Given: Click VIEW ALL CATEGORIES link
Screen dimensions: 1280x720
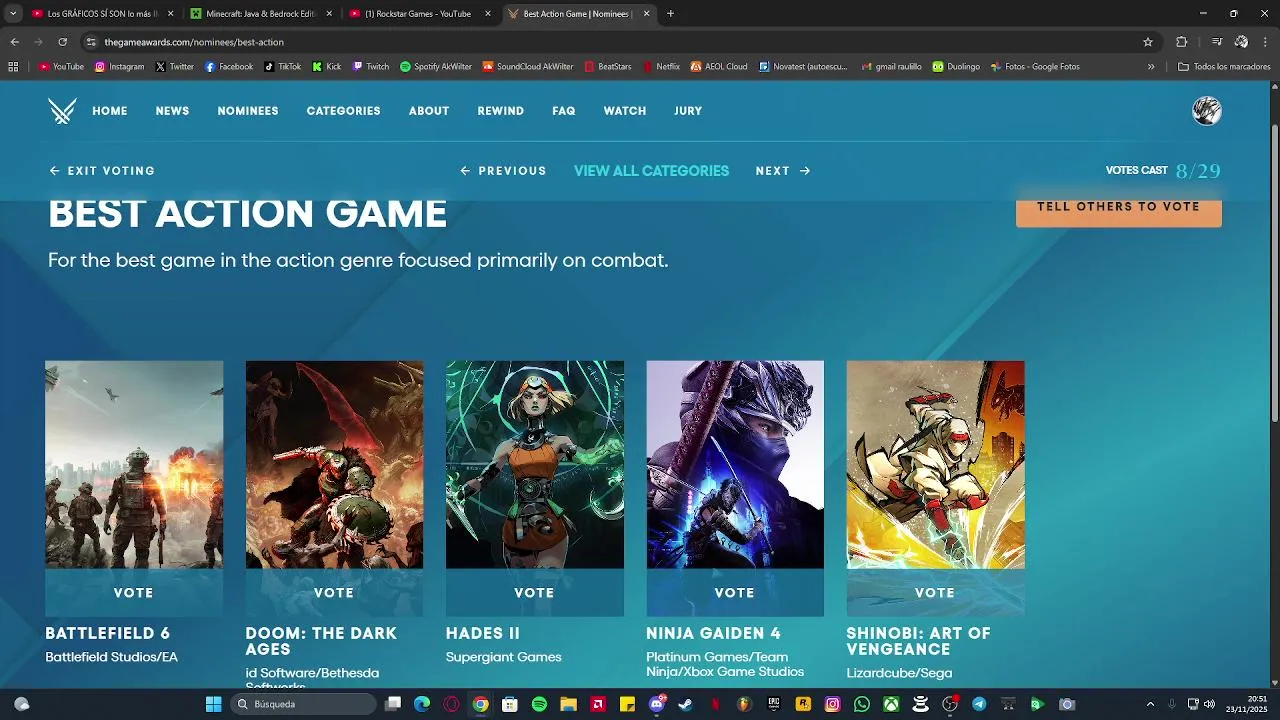Looking at the screenshot, I should (x=651, y=171).
